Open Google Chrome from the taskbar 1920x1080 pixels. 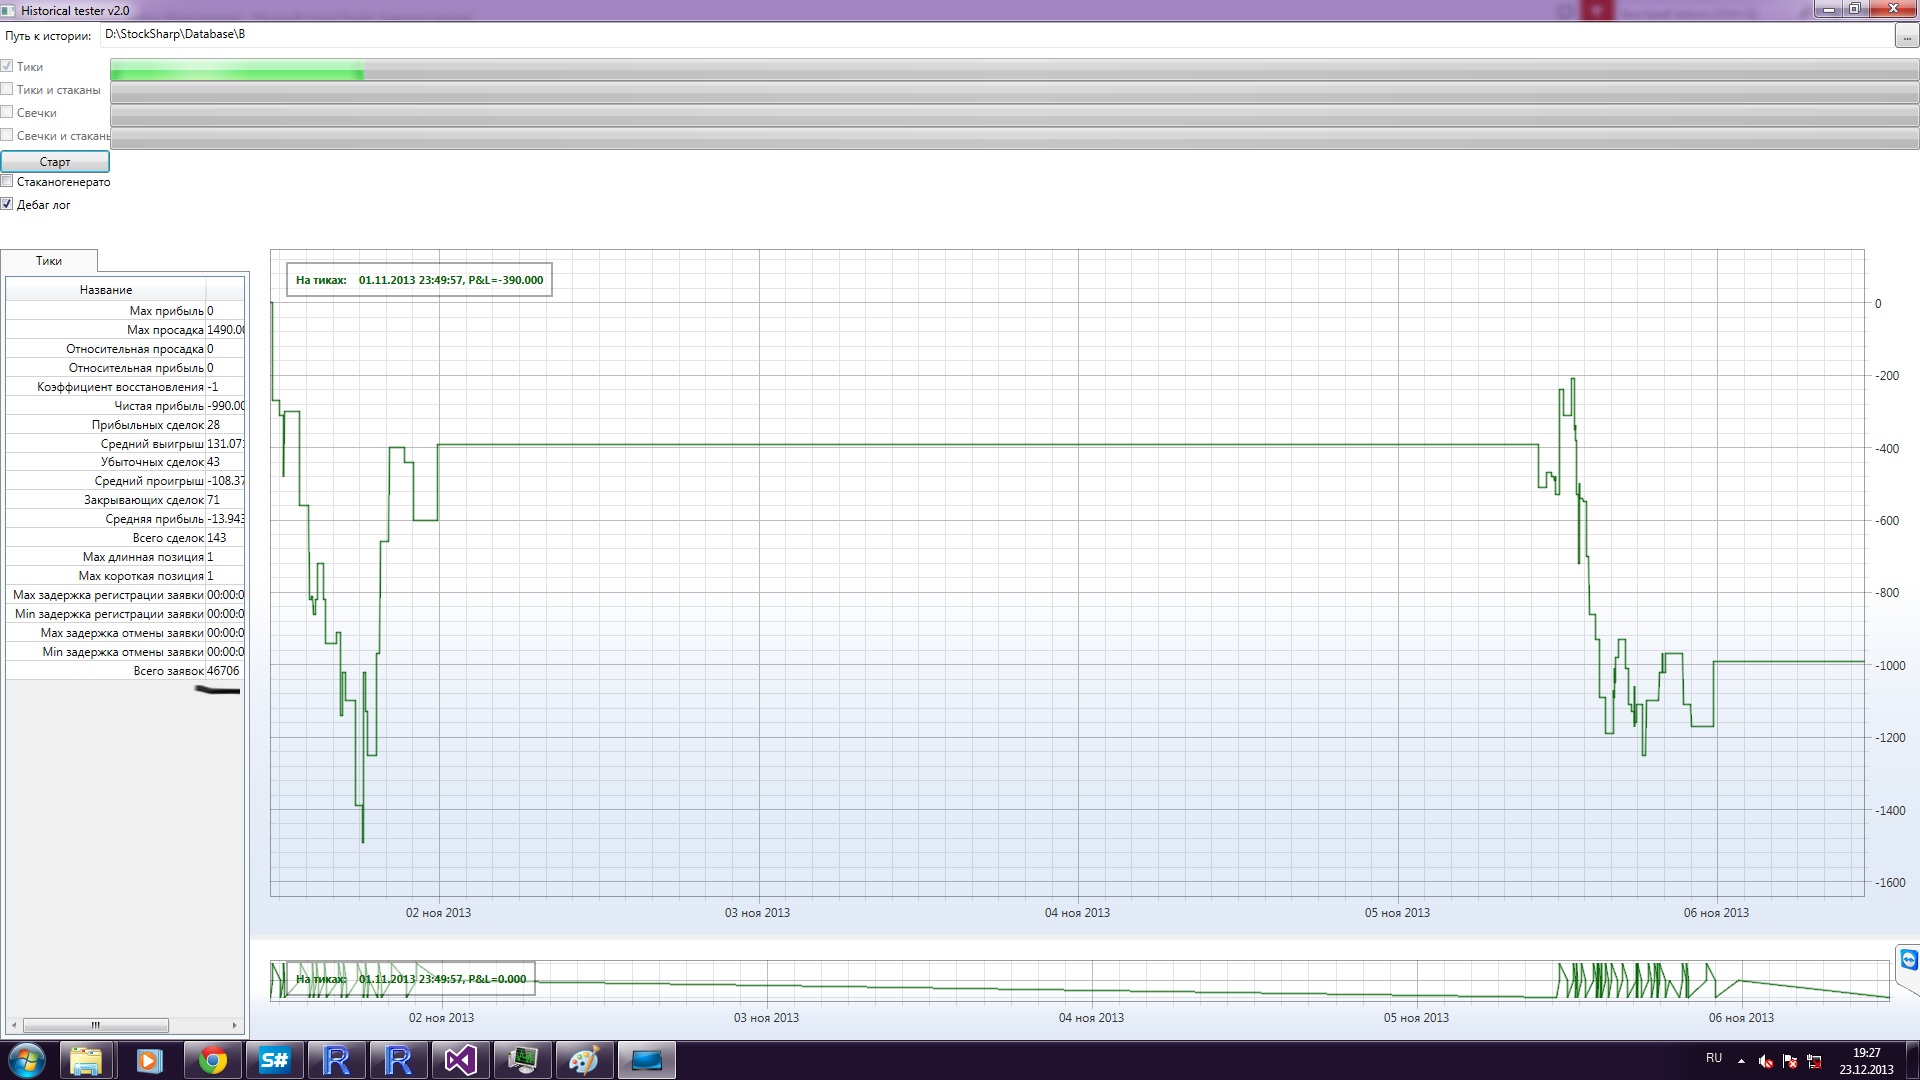coord(212,1060)
